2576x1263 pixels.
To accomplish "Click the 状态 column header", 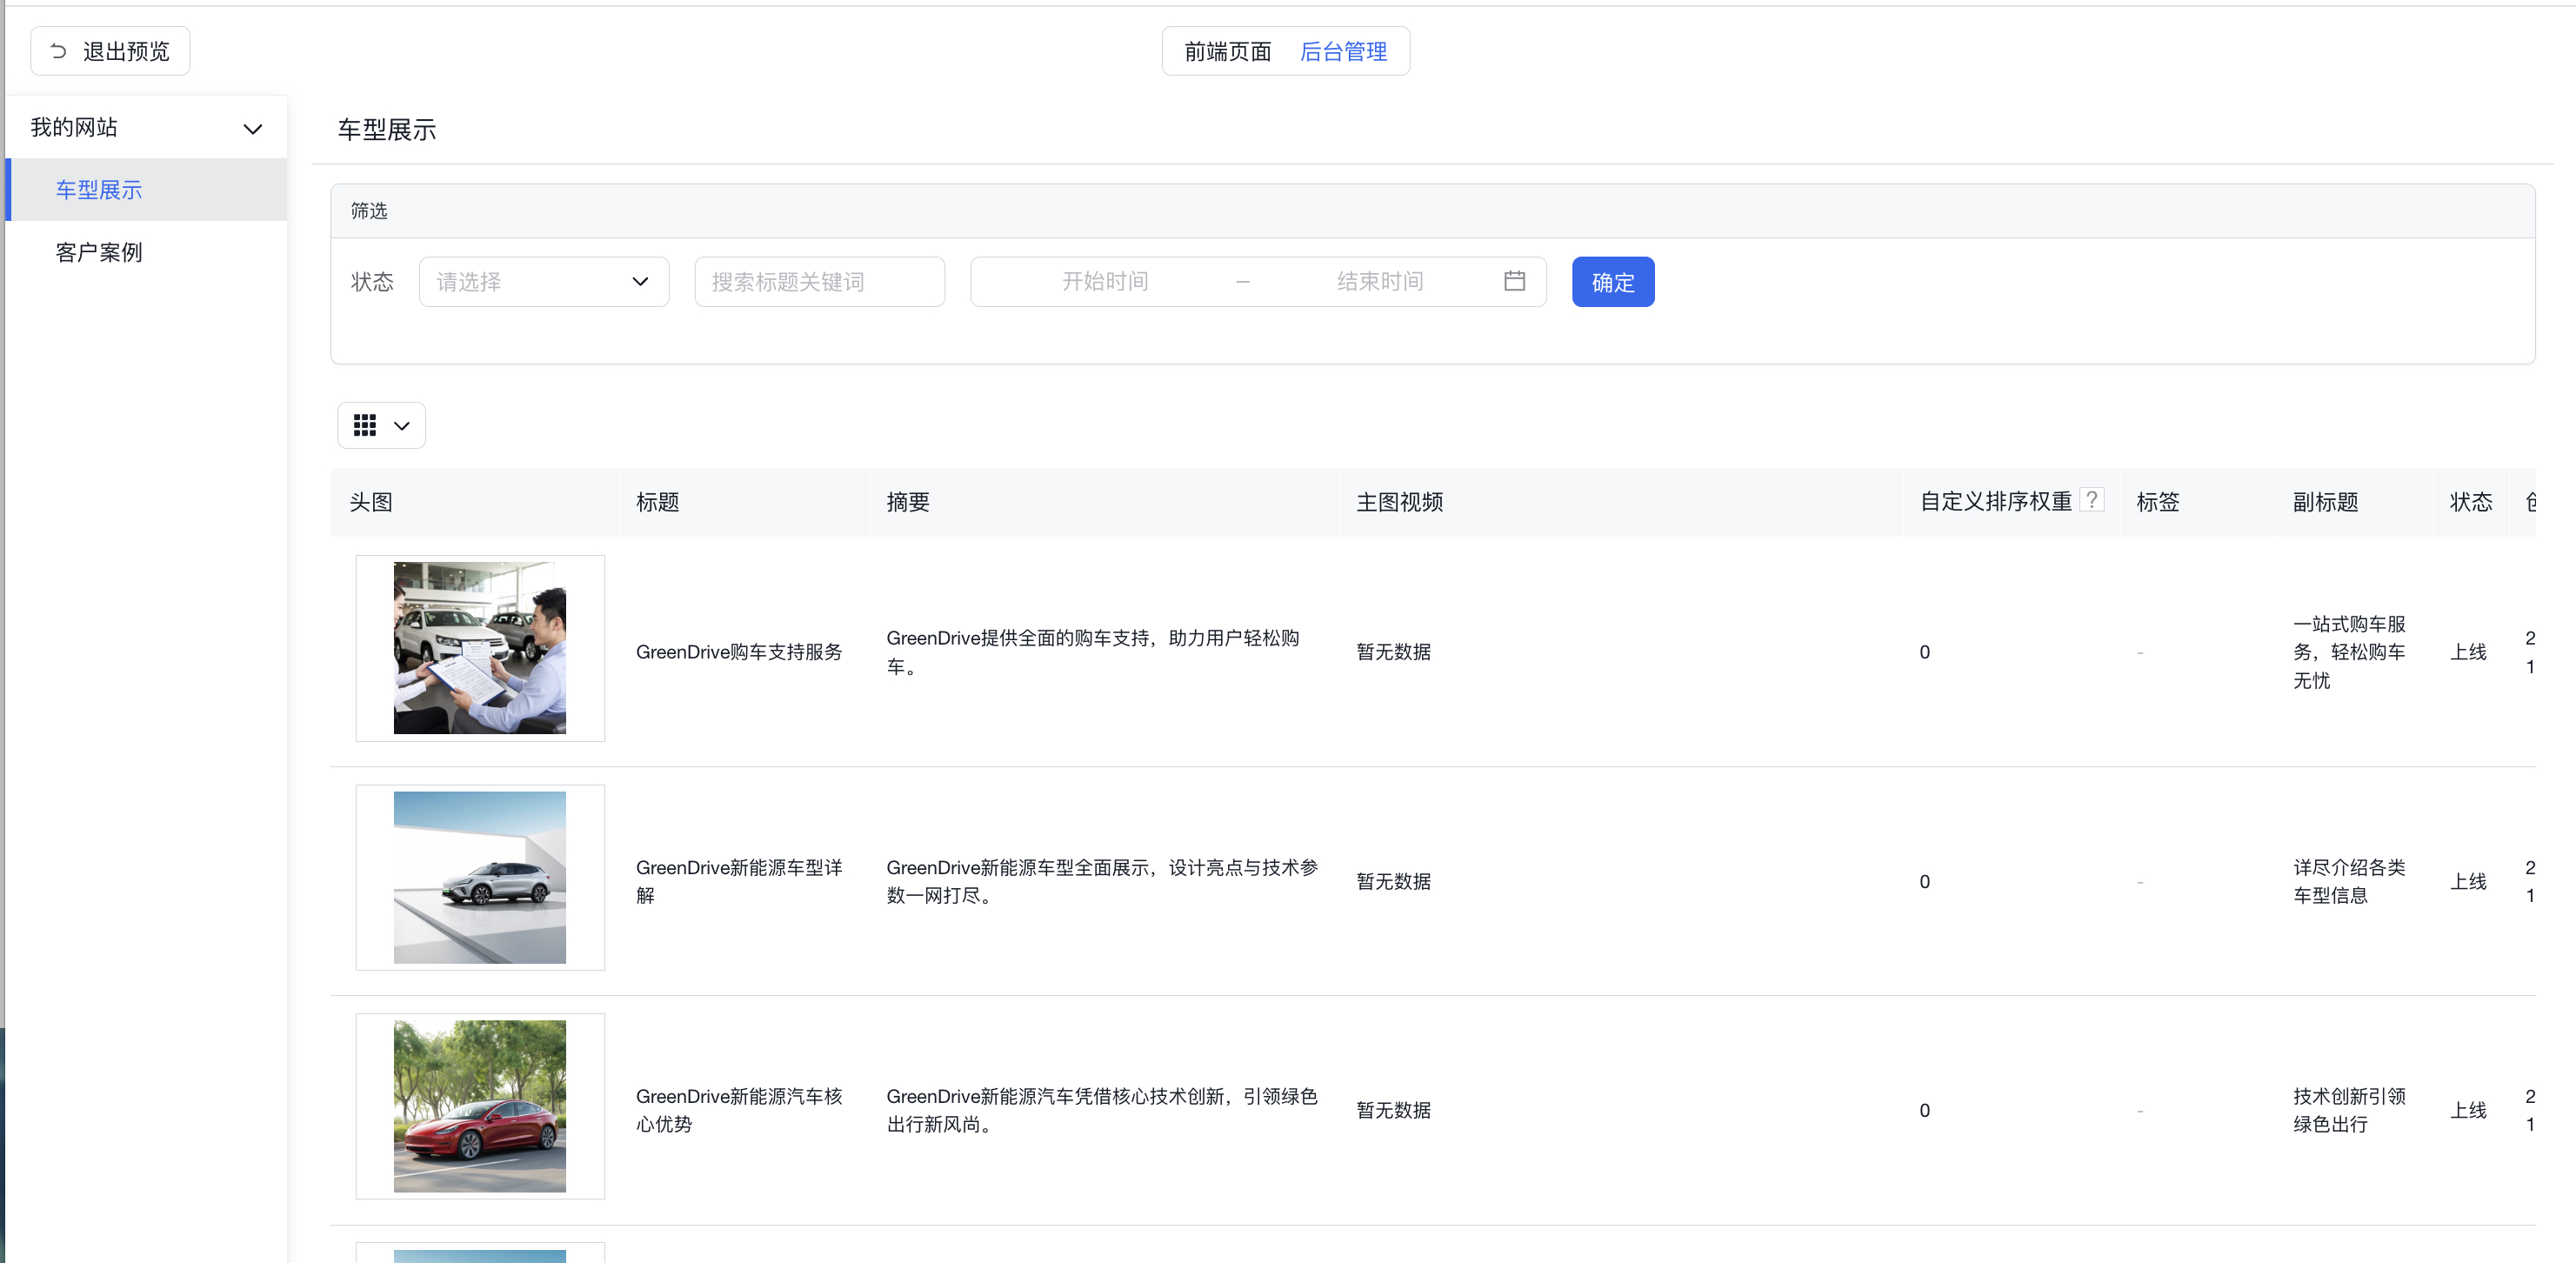I will coord(2471,502).
